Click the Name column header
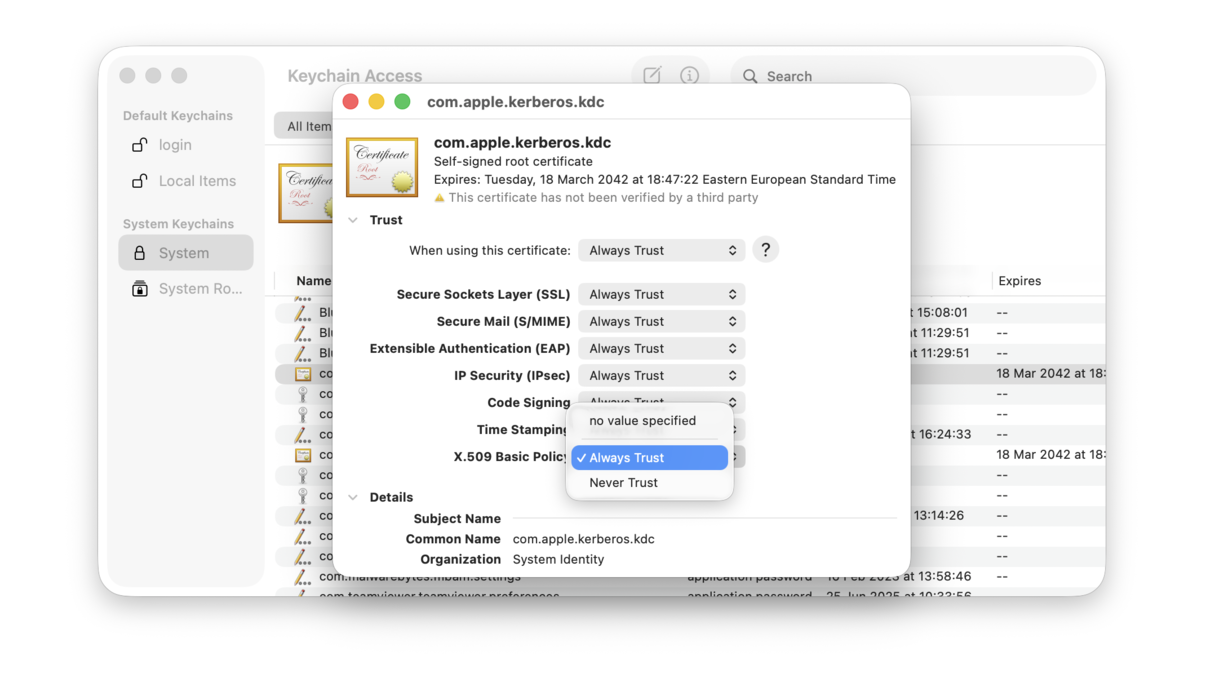 coord(313,281)
